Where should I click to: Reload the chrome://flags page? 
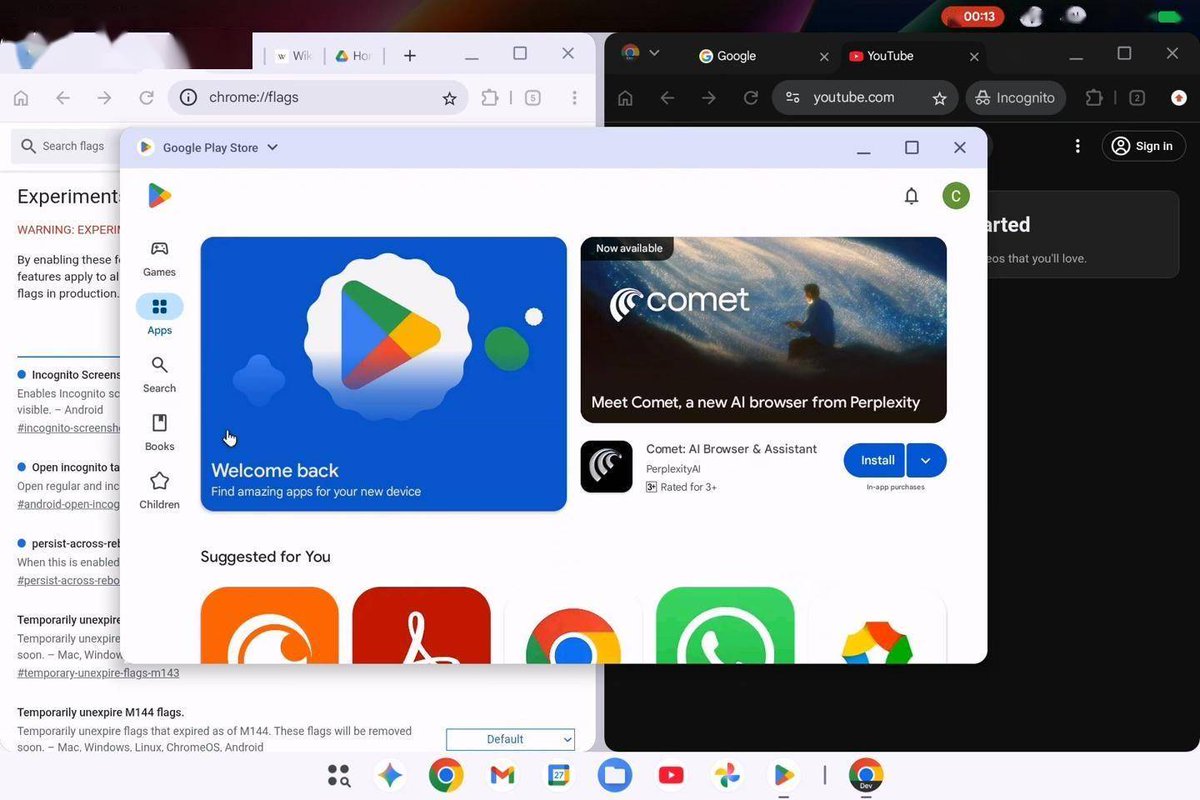coord(146,98)
